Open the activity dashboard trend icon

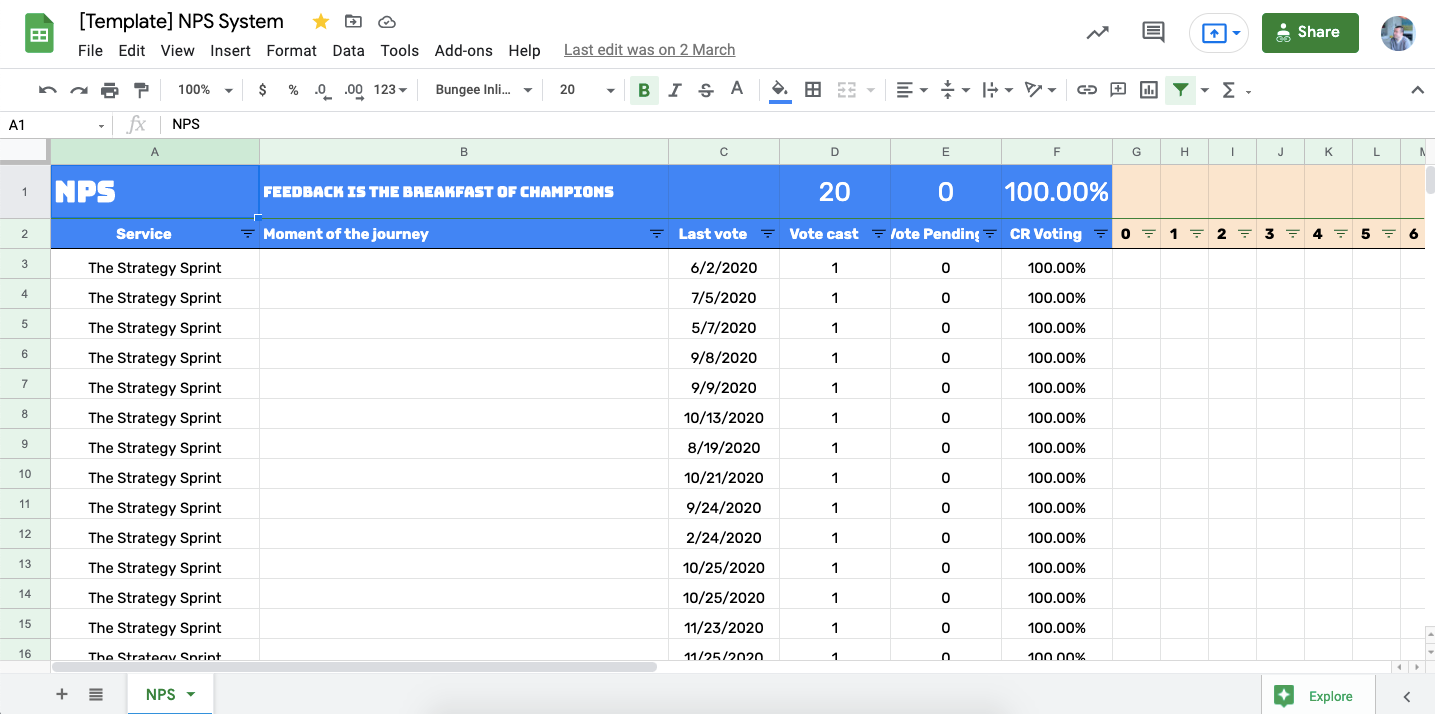click(x=1097, y=32)
